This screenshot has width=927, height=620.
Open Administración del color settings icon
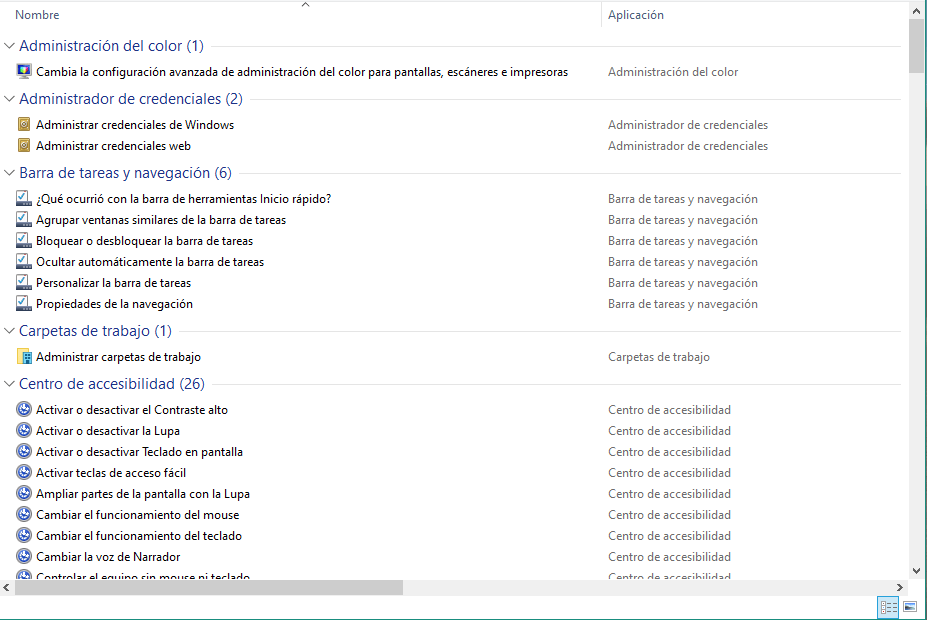[22, 71]
